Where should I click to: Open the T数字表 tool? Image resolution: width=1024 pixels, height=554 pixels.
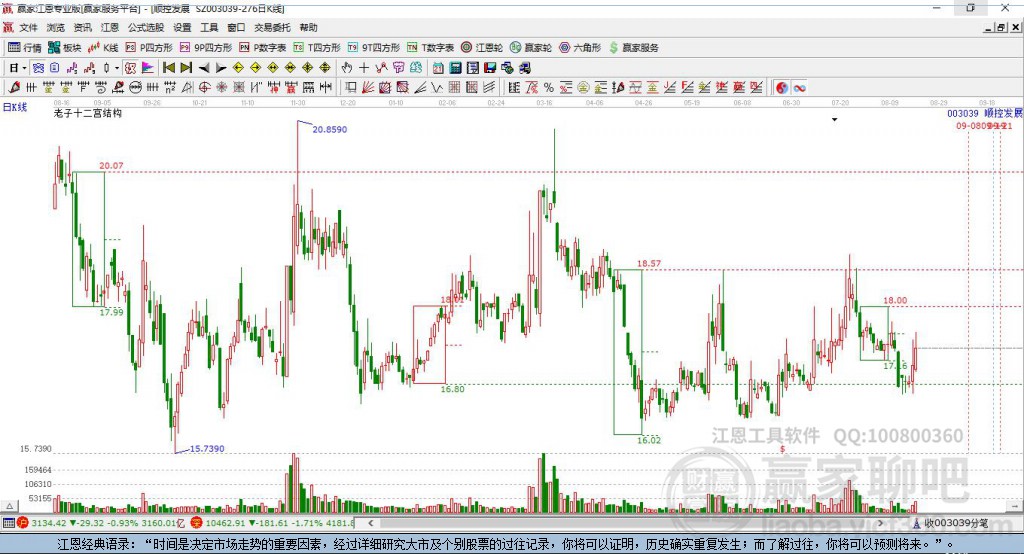coord(430,48)
